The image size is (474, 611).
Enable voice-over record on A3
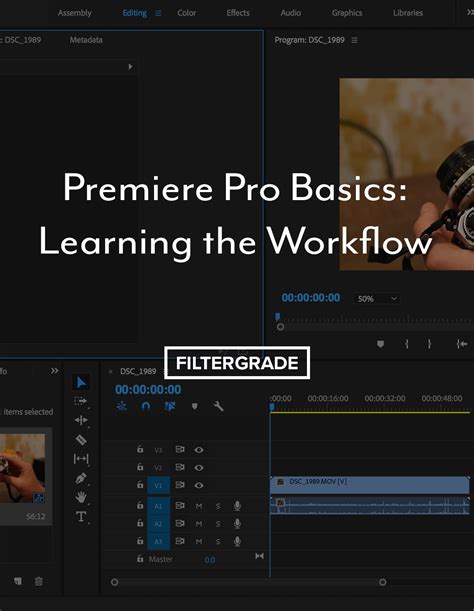(x=237, y=541)
